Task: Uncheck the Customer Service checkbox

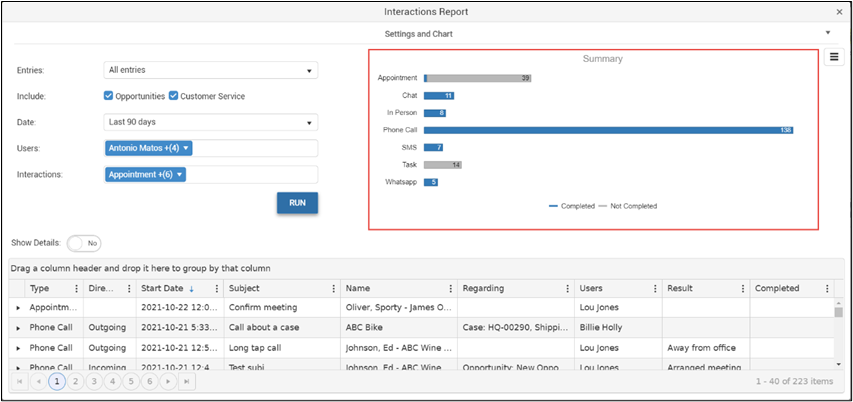Action: click(x=174, y=96)
